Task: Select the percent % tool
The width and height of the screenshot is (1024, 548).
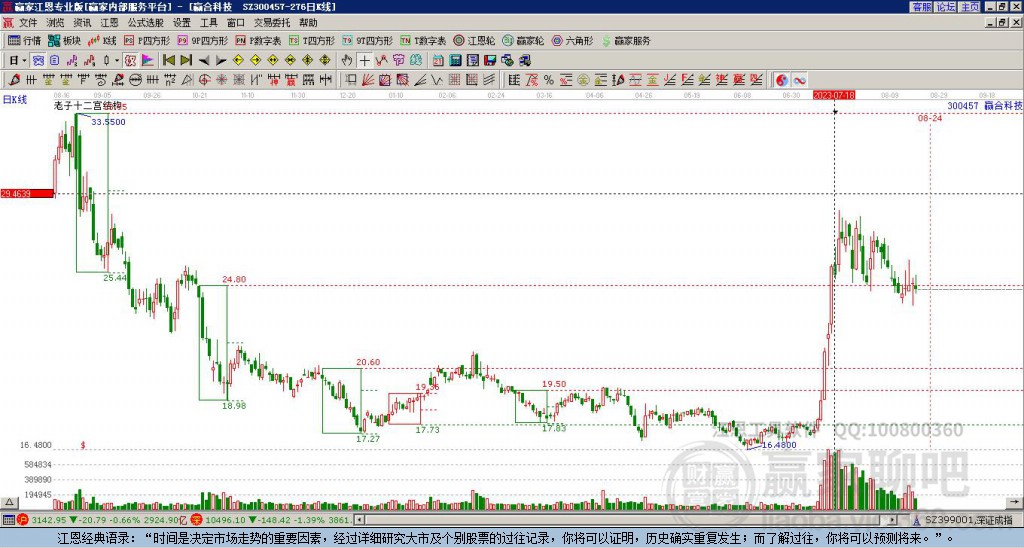Action: 549,80
